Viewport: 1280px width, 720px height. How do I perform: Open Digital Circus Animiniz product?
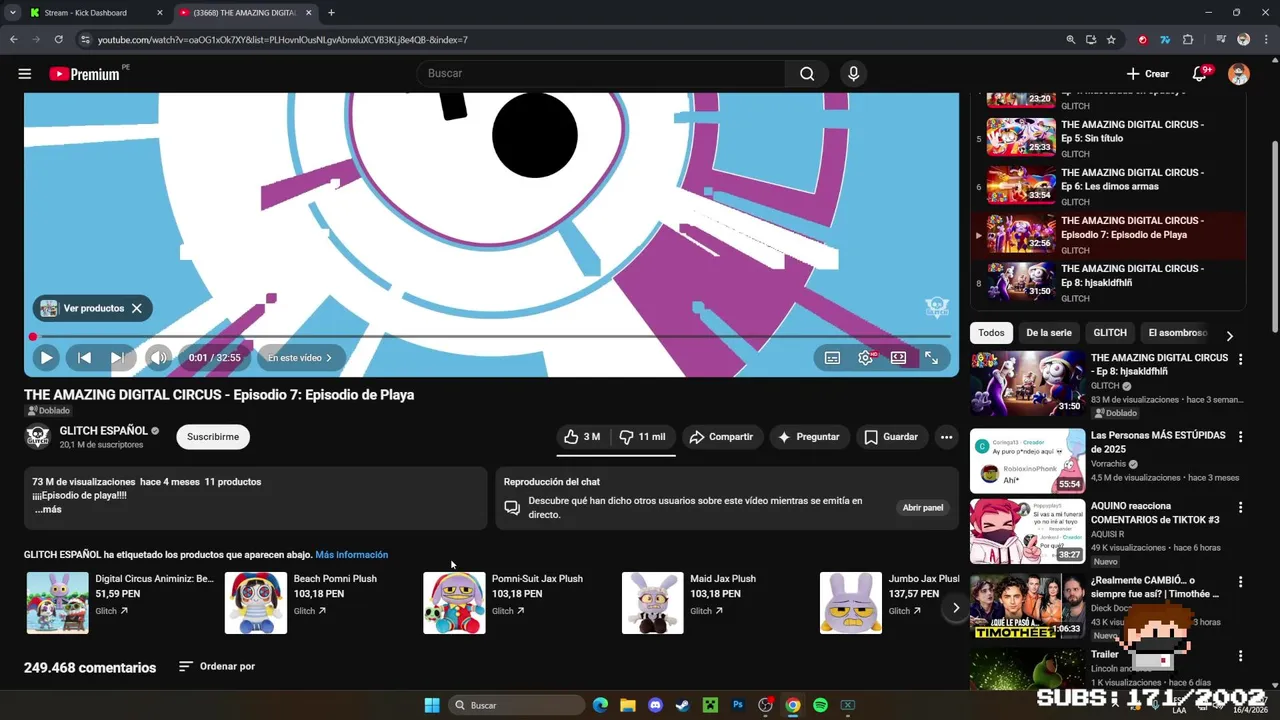tap(121, 603)
